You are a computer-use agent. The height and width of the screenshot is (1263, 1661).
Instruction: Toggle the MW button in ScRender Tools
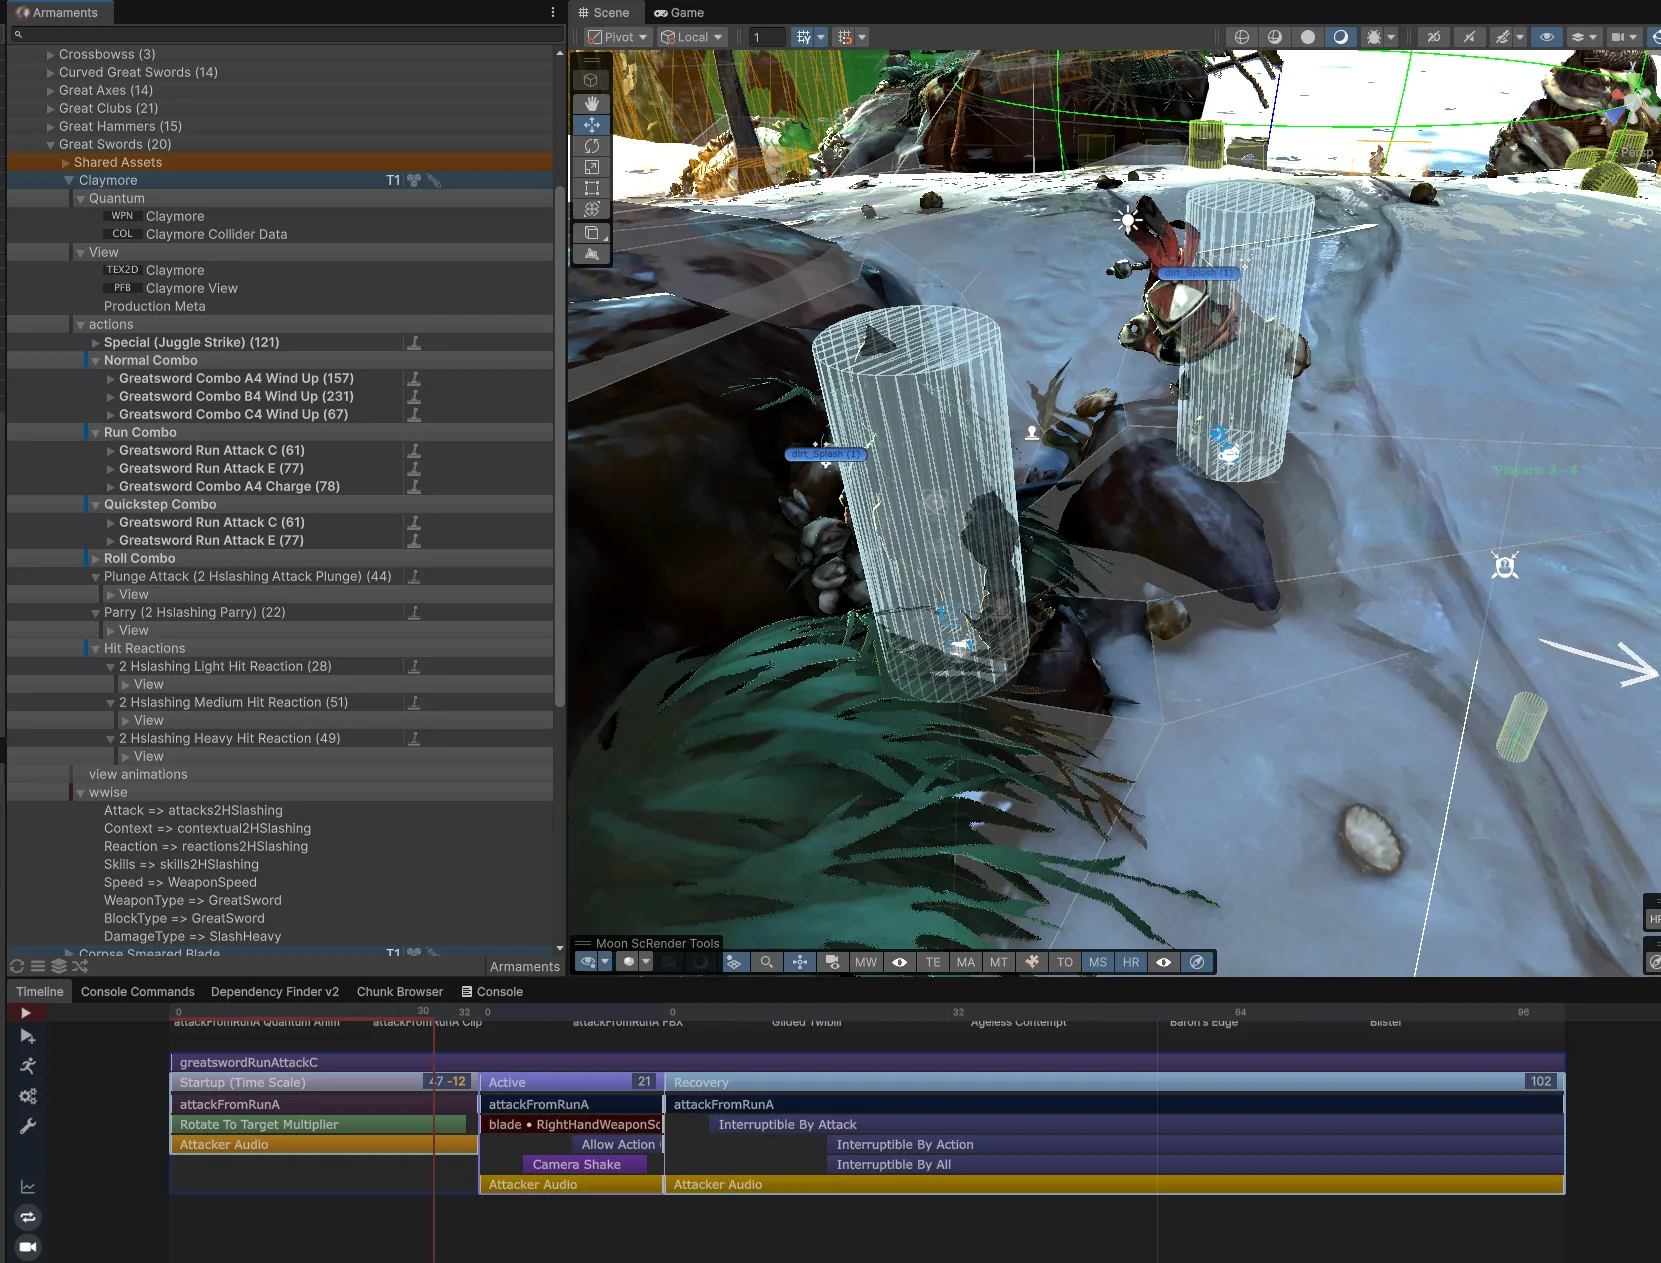(866, 962)
